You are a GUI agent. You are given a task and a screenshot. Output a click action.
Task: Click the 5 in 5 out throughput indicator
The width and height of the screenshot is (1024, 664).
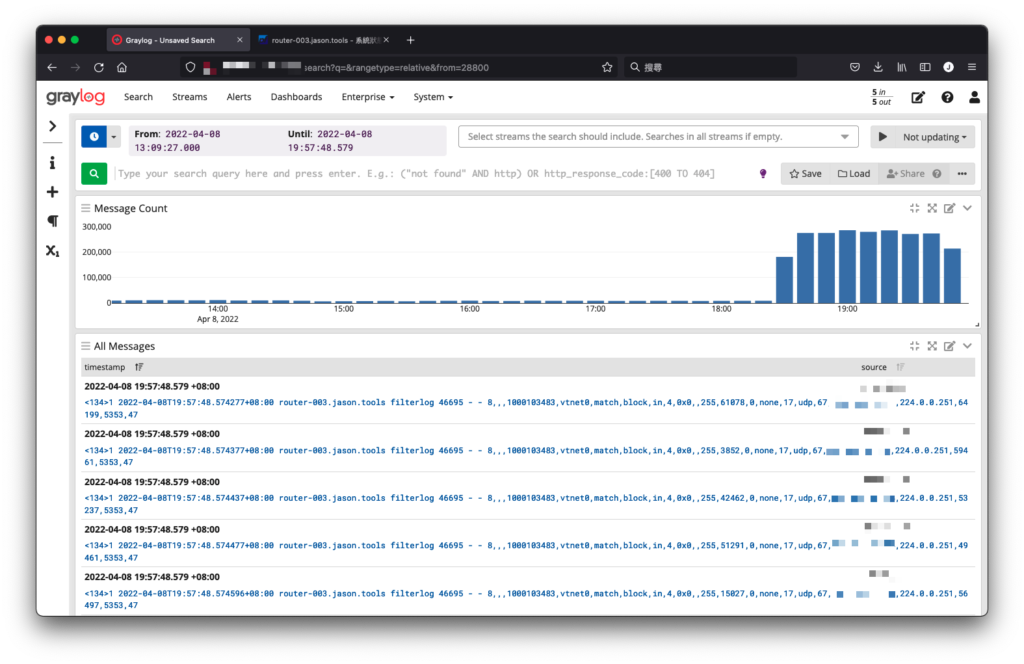pos(881,97)
